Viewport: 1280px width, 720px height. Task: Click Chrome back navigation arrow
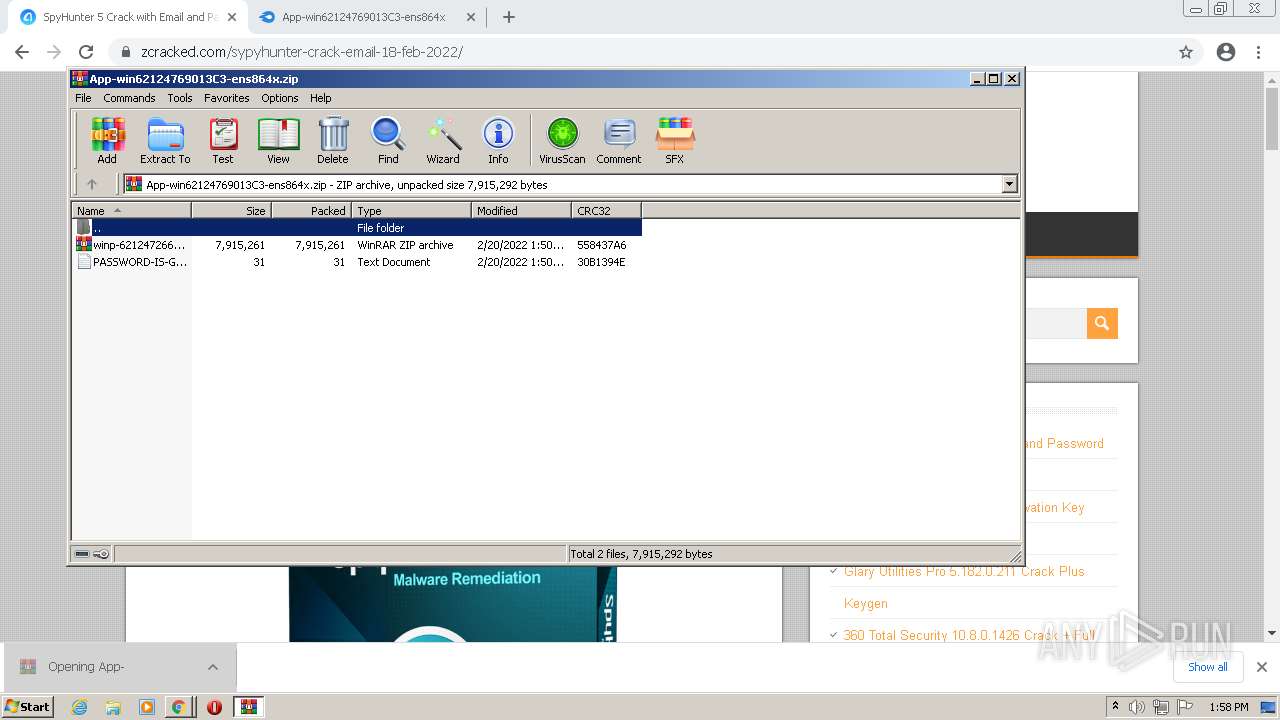coord(22,52)
